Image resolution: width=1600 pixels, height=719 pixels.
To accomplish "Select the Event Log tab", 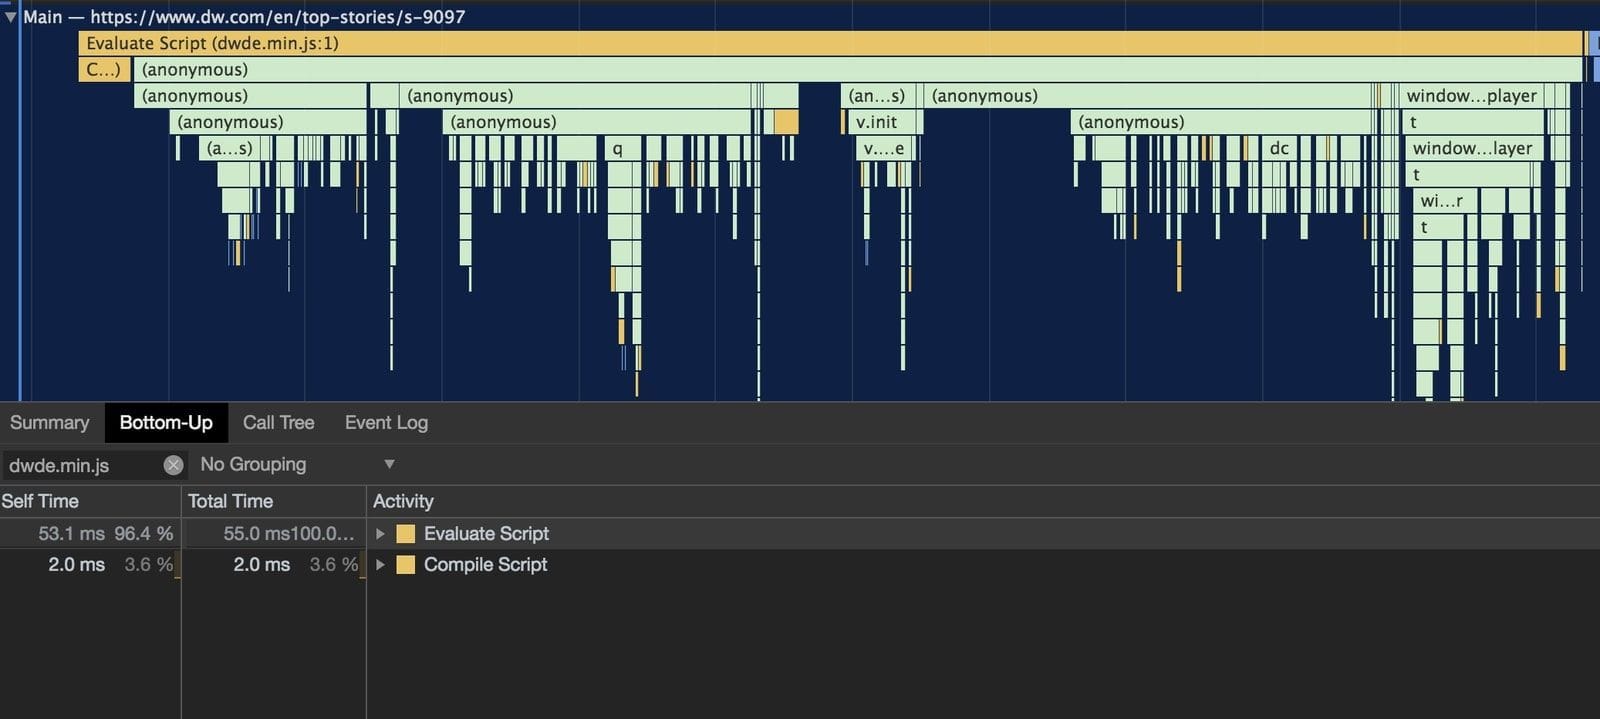I will 386,423.
